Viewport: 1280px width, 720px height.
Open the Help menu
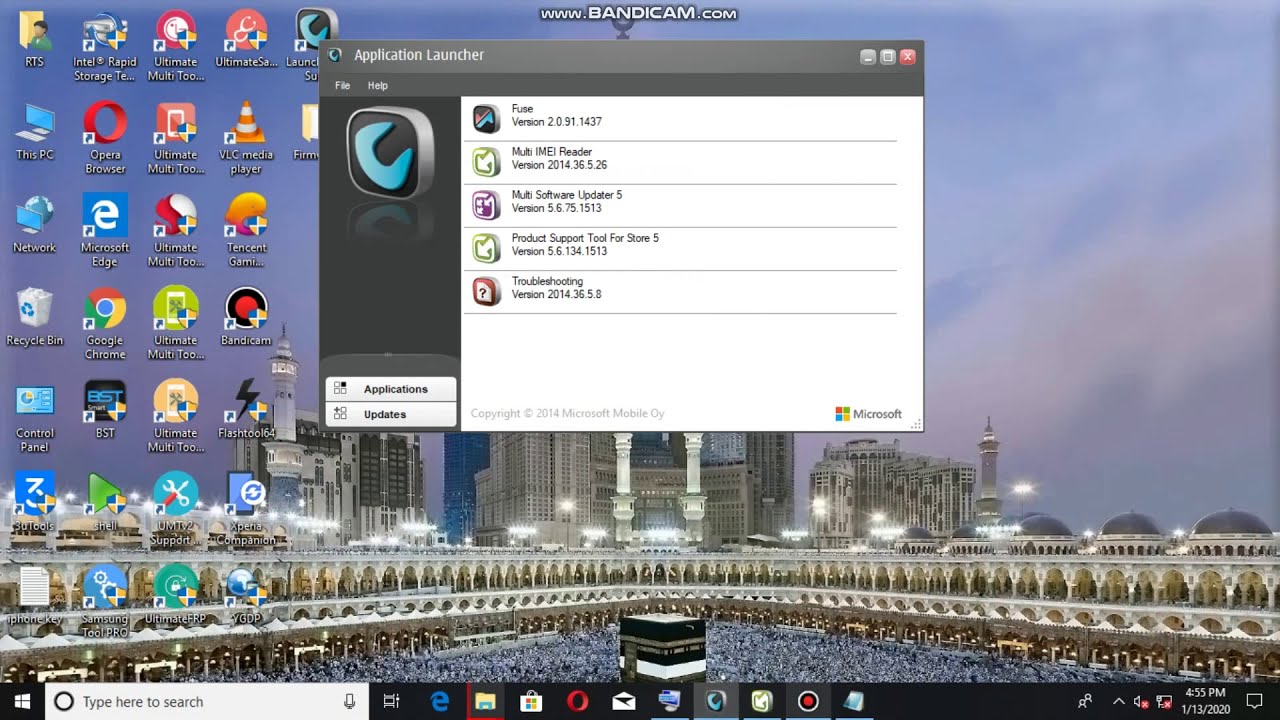pos(377,86)
